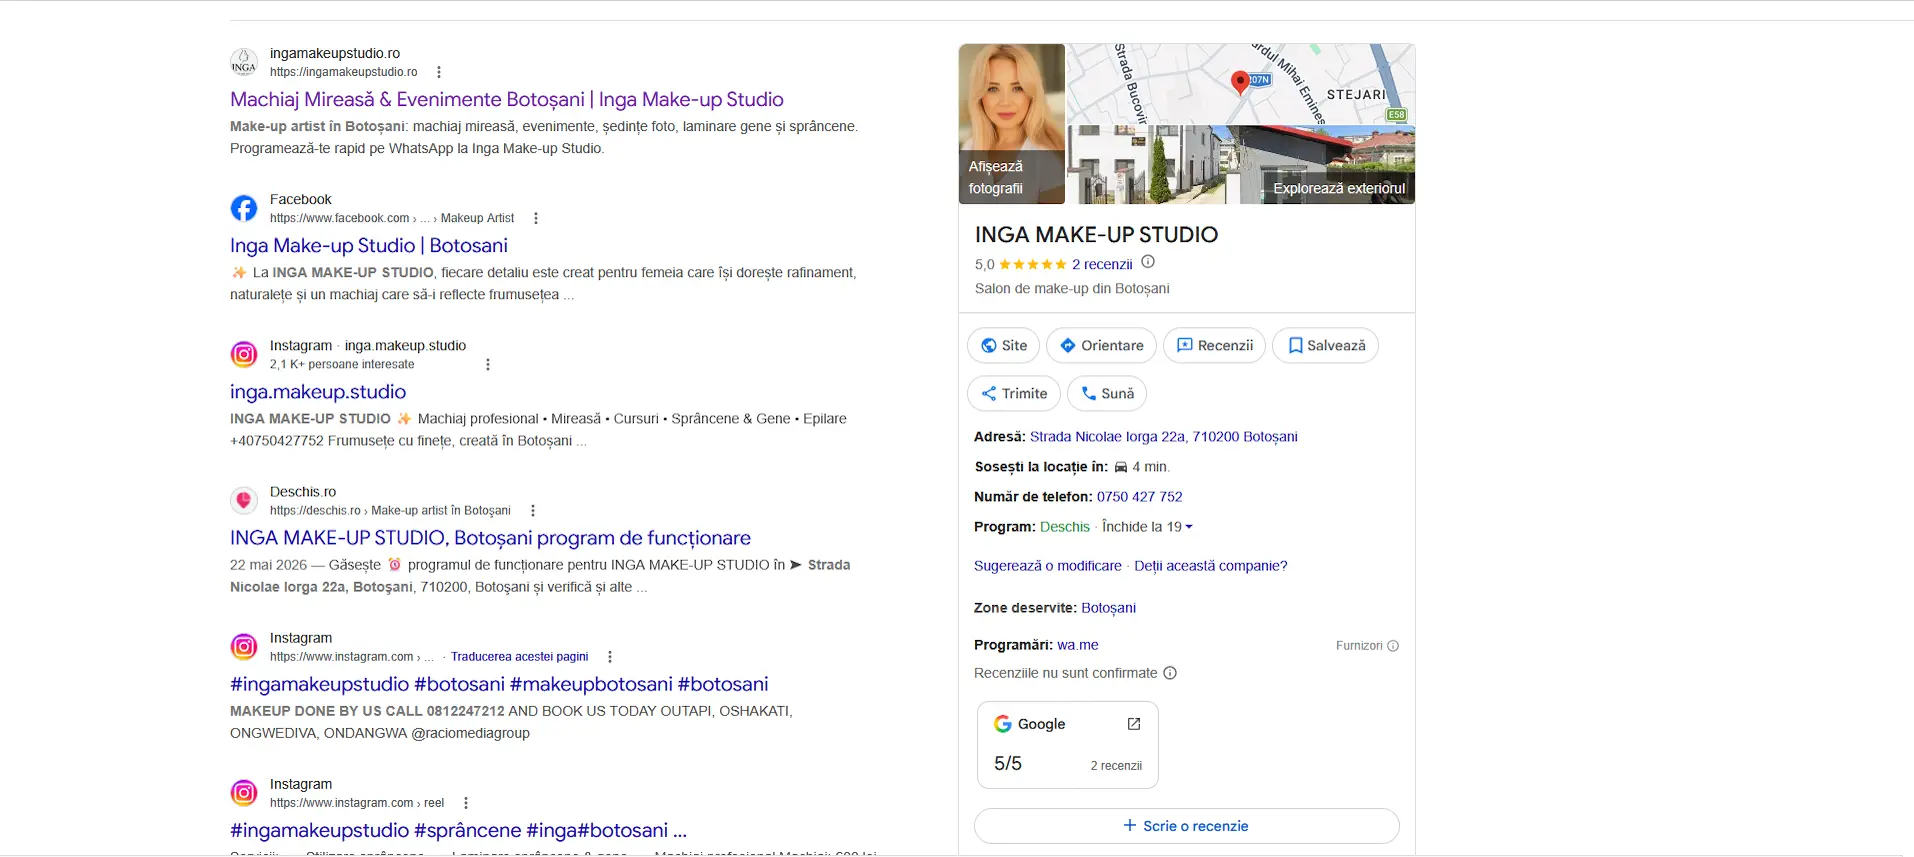1914x857 pixels.
Task: Click the ingamakeupstudio.ro INGA favicon
Action: point(244,62)
